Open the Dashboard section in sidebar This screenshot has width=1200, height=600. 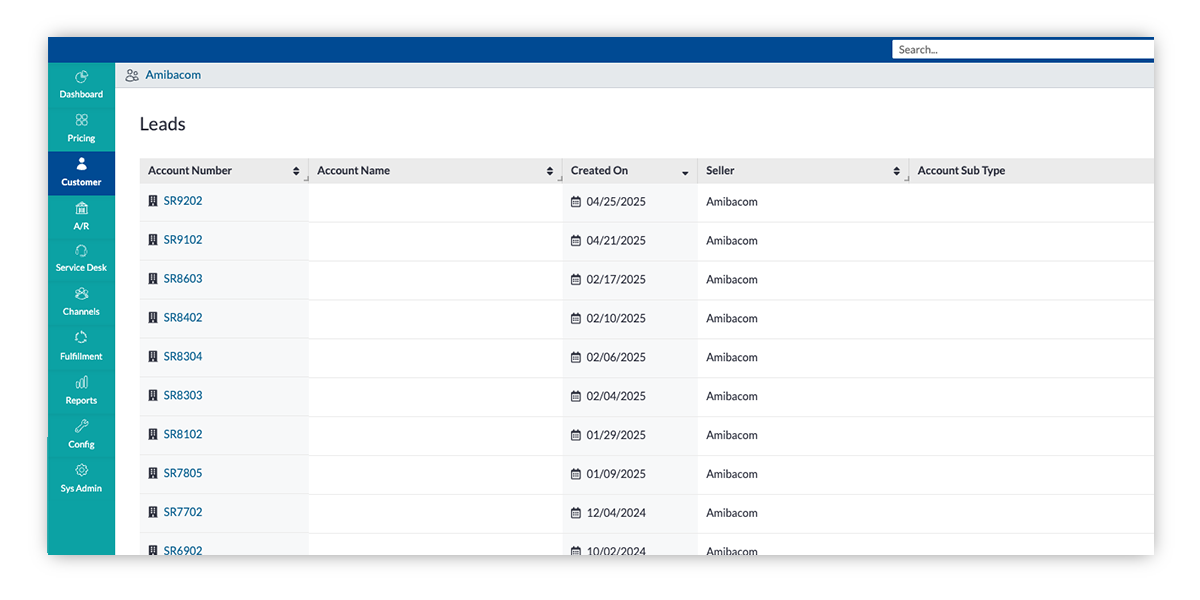click(81, 84)
